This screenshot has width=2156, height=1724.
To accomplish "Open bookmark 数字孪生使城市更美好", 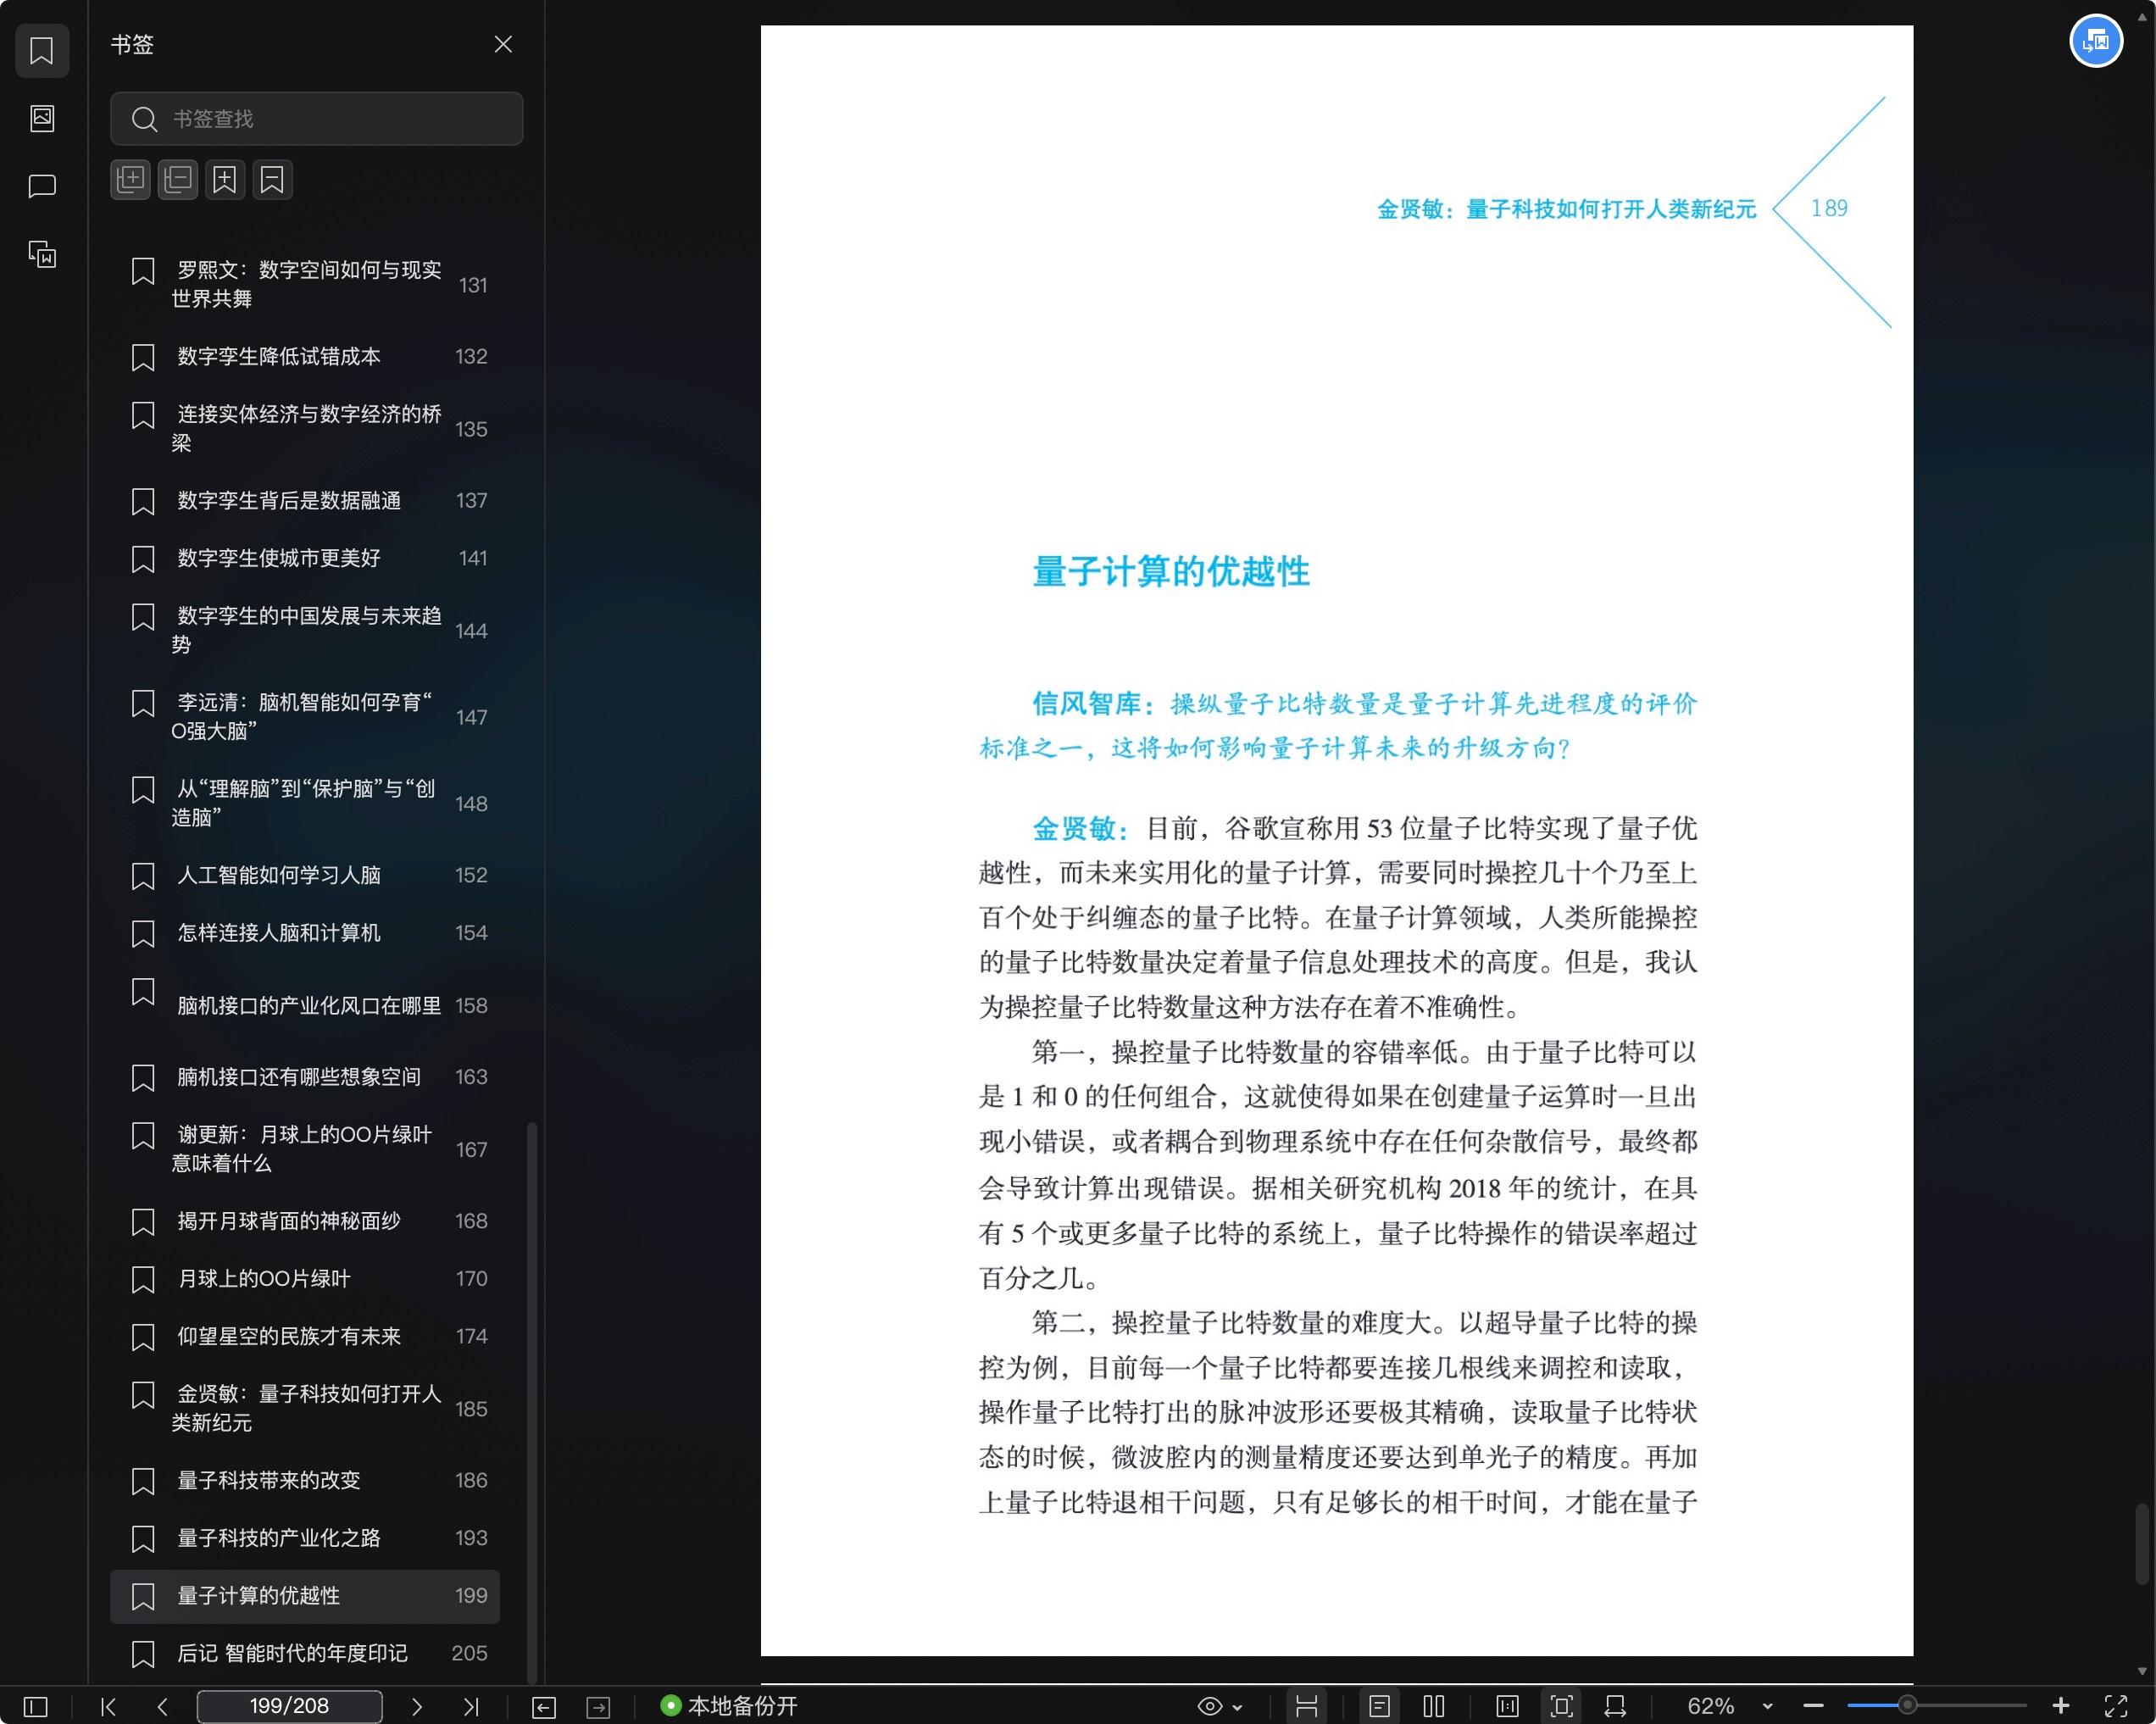I will click(x=305, y=558).
